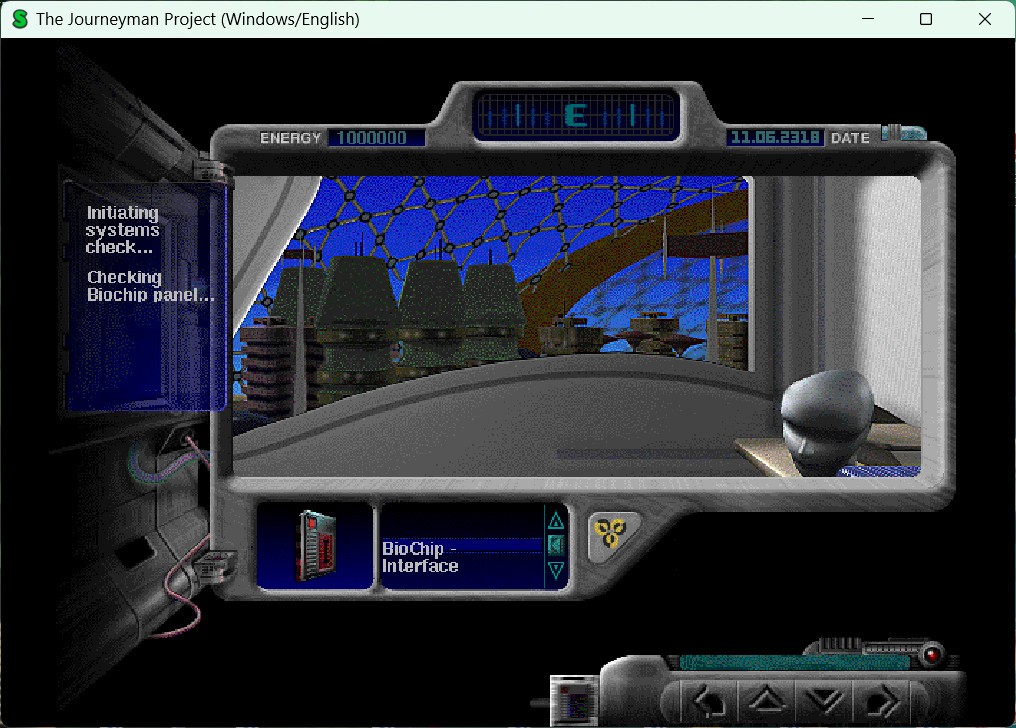Turn right with the curved right arrow

881,701
